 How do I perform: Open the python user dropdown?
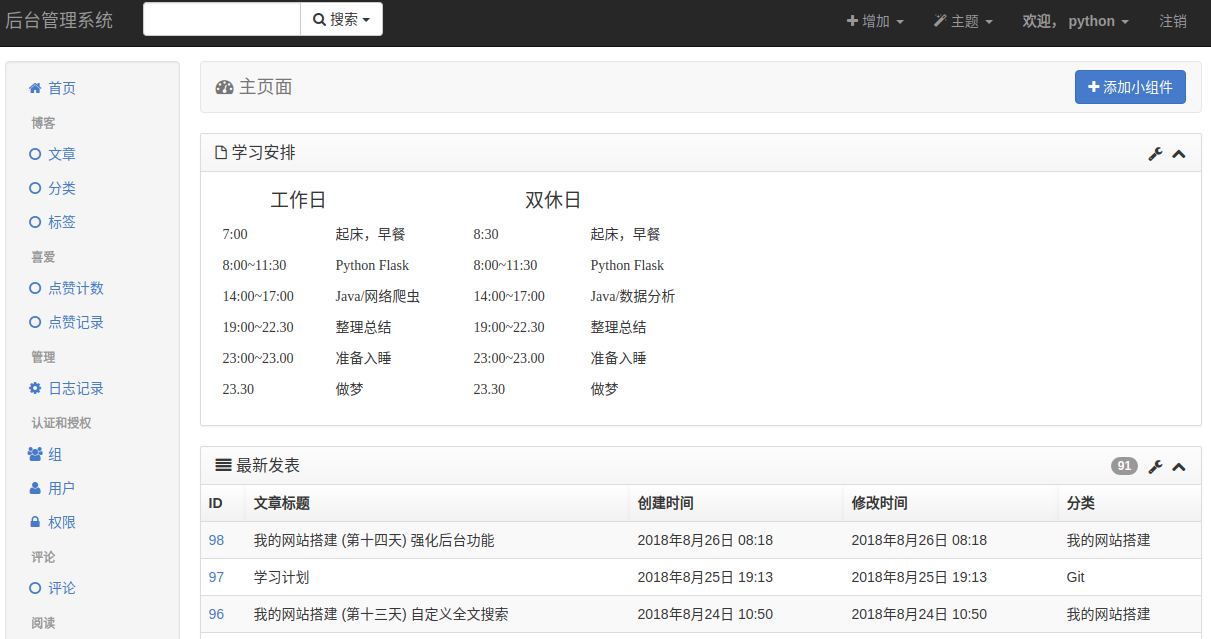click(1076, 21)
